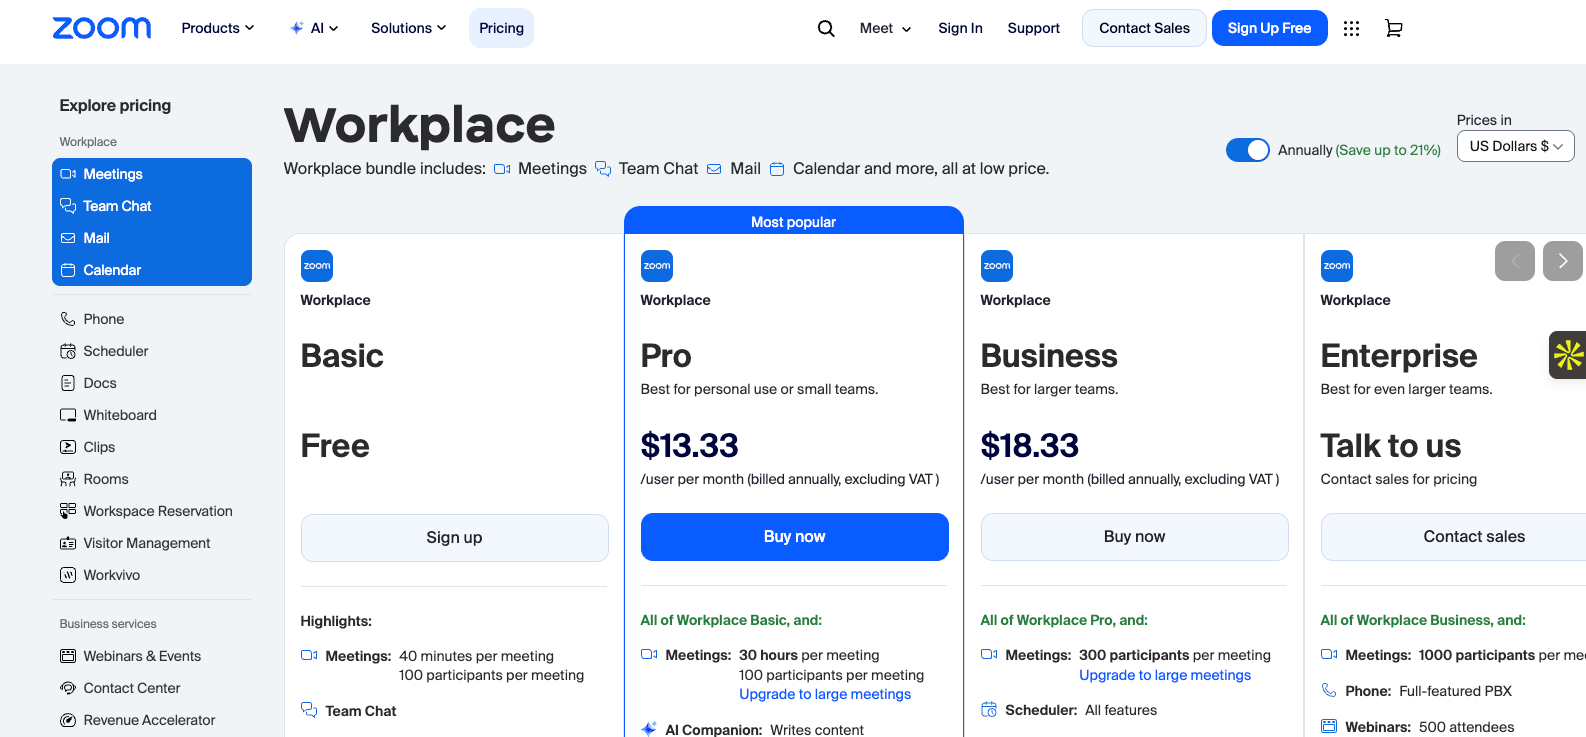Viewport: 1586px width, 737px height.
Task: Open the US Dollars currency dropdown
Action: point(1516,146)
